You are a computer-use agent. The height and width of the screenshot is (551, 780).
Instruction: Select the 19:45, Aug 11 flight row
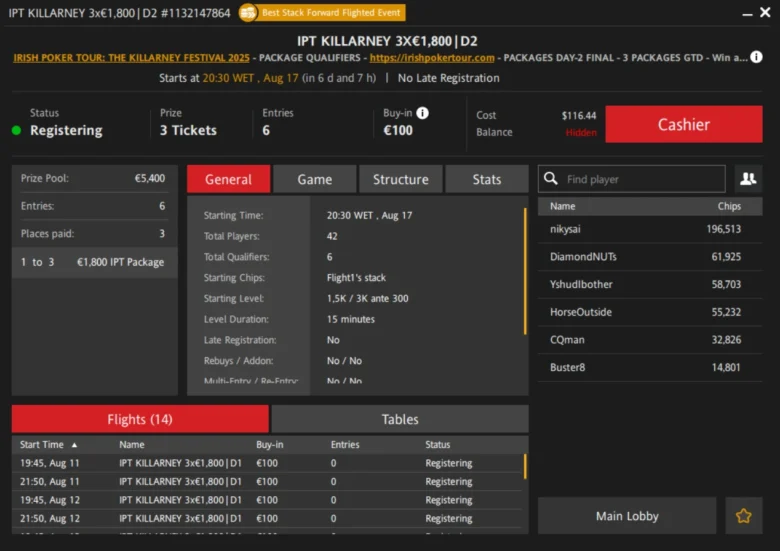[x=268, y=463]
